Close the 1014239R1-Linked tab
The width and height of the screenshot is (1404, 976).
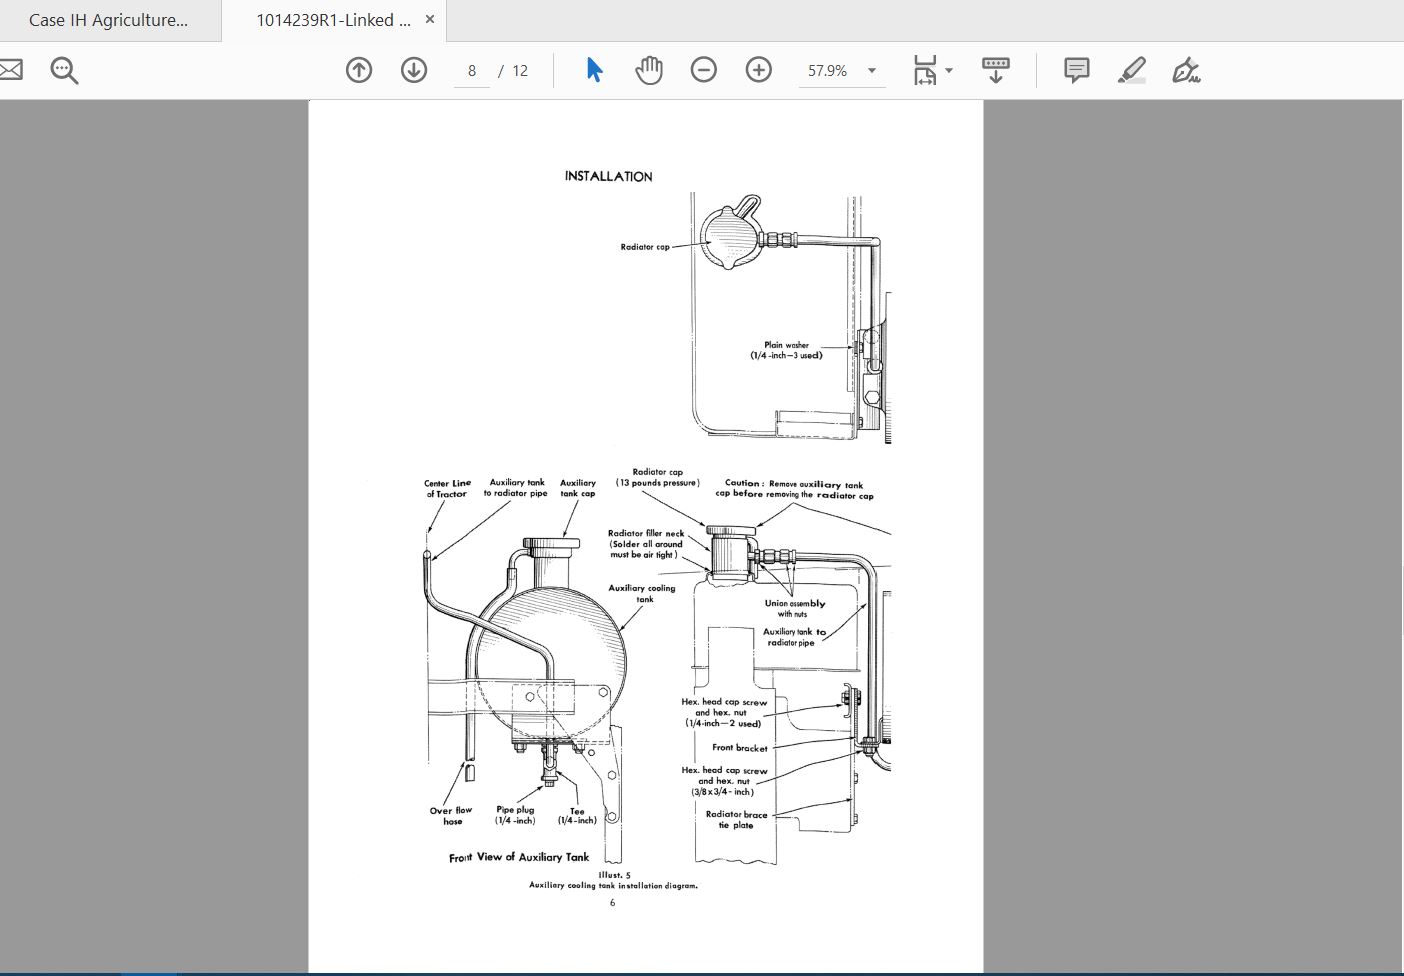[x=430, y=19]
